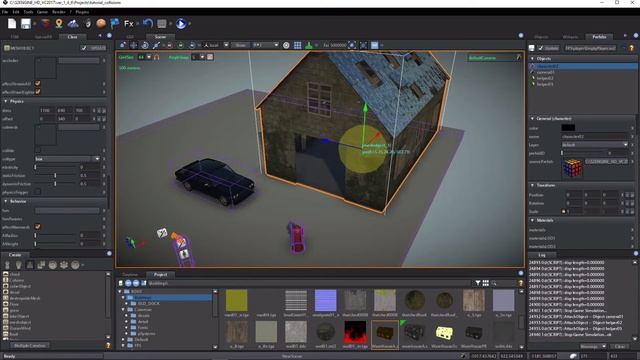Click the Clear button under the Log

(x=620, y=346)
